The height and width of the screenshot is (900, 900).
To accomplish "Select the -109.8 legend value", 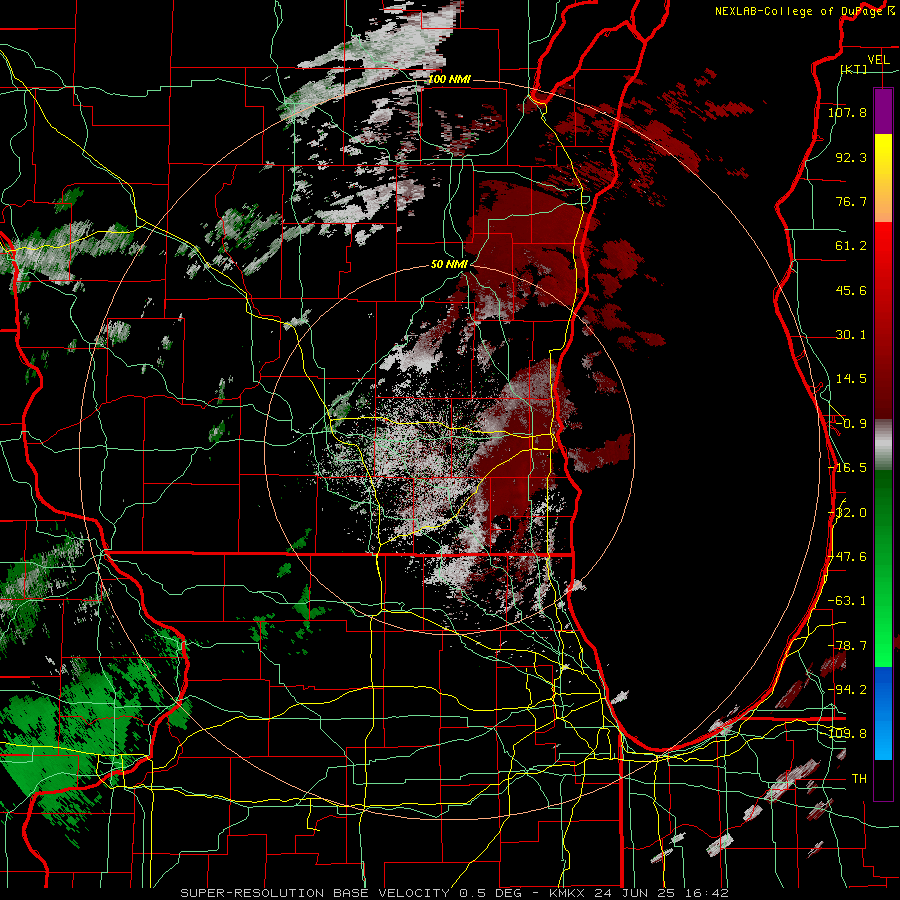I will pyautogui.click(x=847, y=734).
